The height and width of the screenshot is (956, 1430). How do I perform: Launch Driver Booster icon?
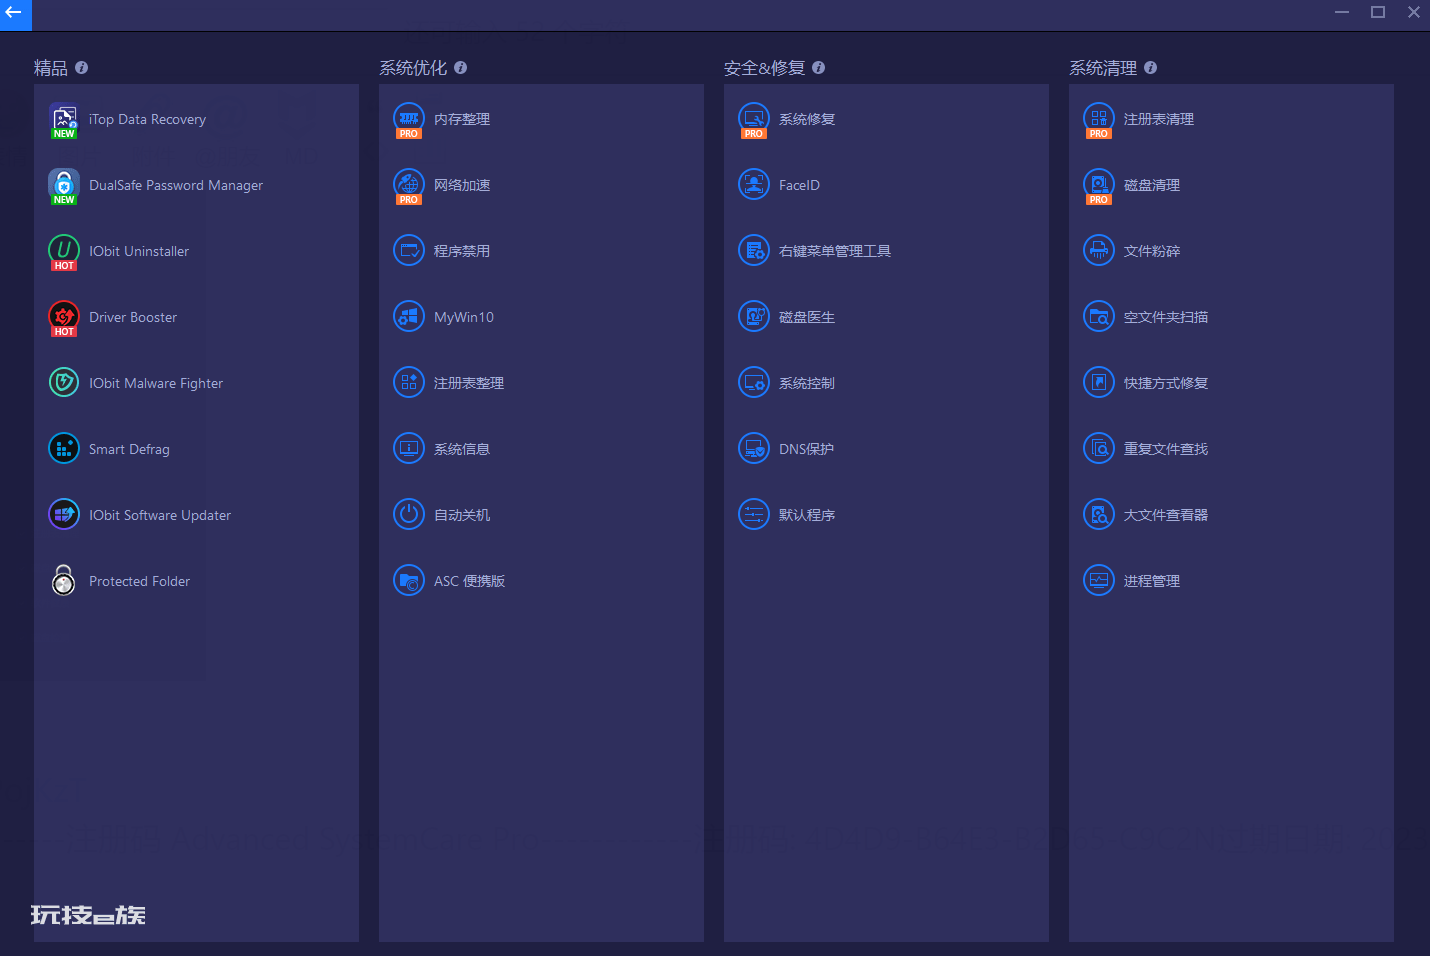pos(64,317)
